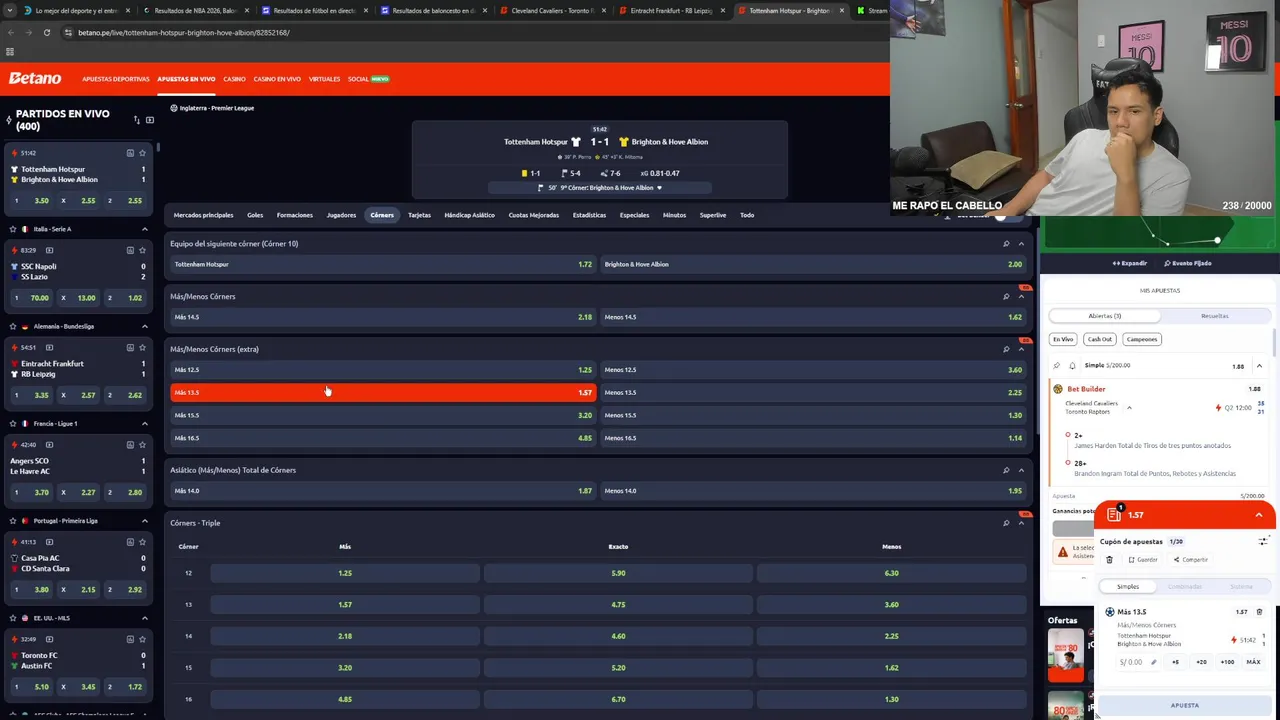Favorite the Angers SCO match star
The width and height of the screenshot is (1280, 720).
(142, 445)
